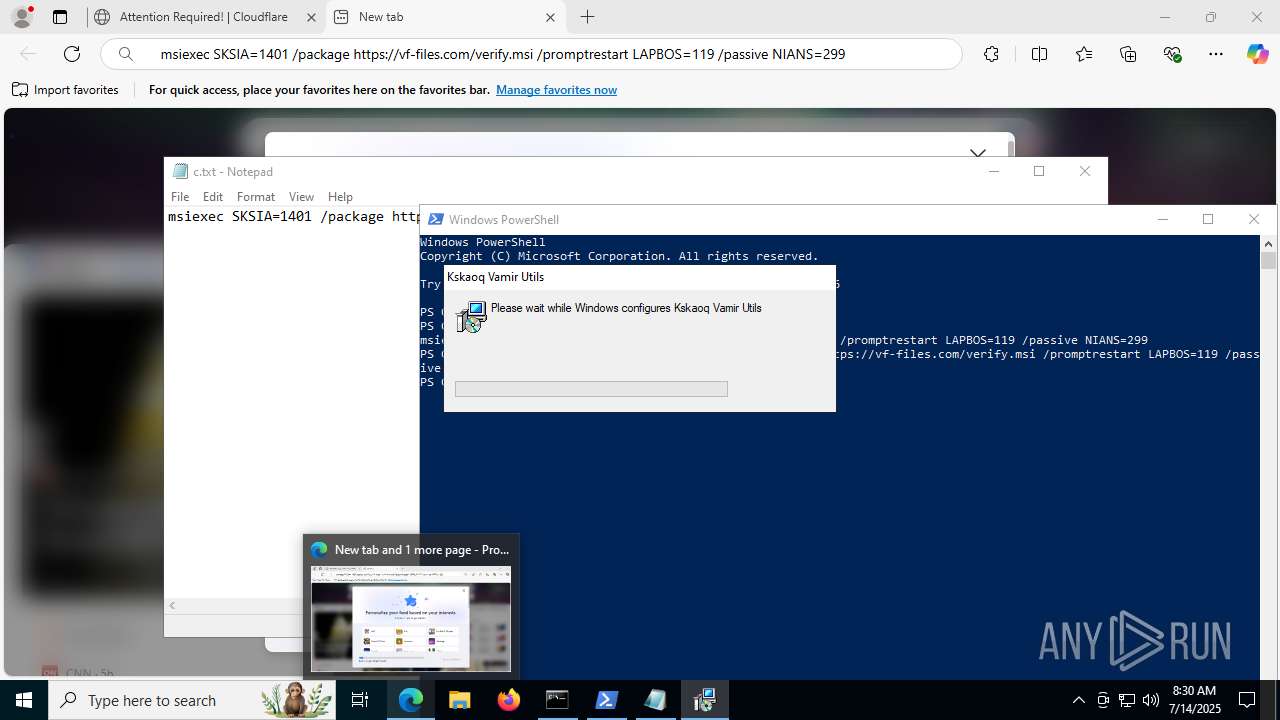Click the msiexec text line in Notepad
Image resolution: width=1280 pixels, height=720 pixels.
293,216
